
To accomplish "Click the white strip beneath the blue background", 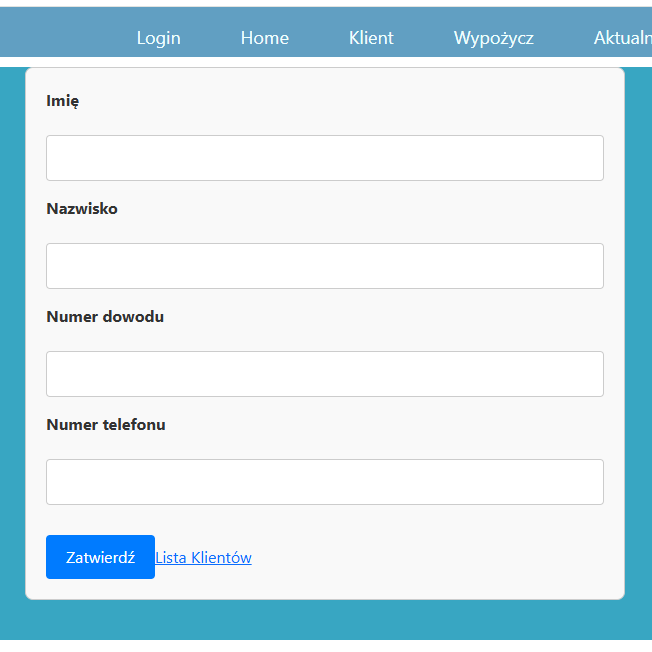I will coord(324,646).
